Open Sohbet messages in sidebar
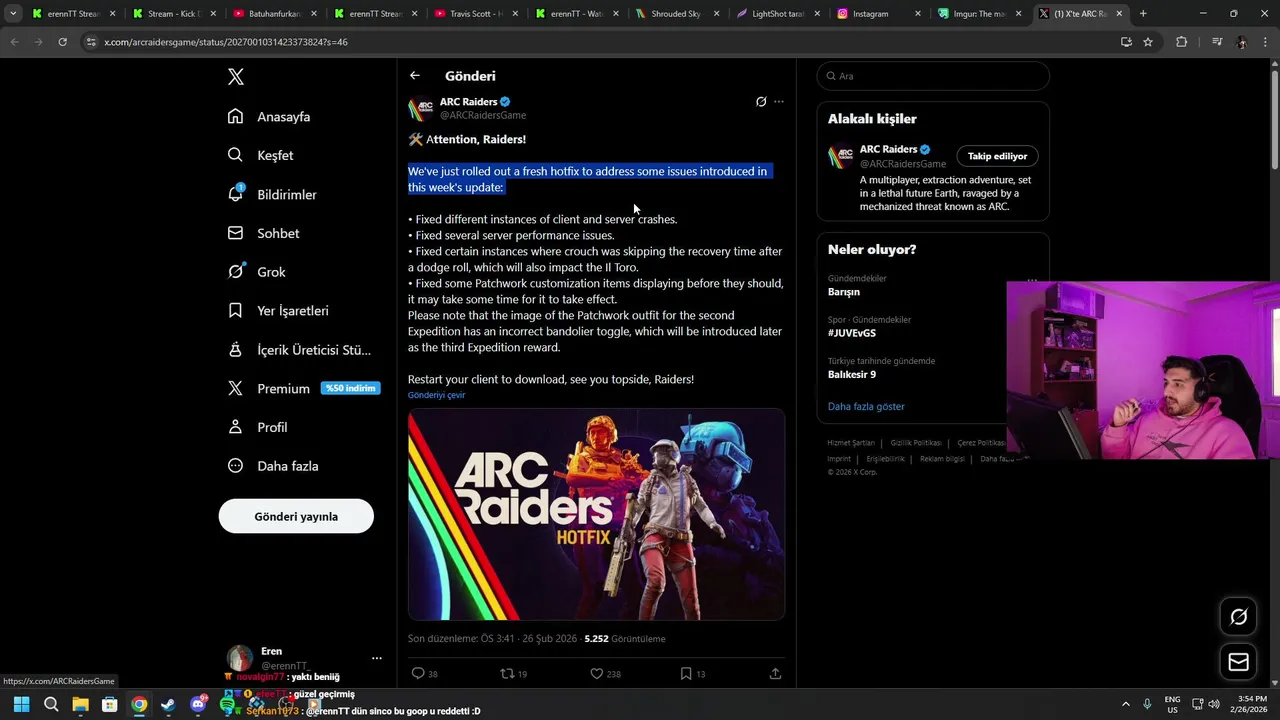Viewport: 1280px width, 720px height. (x=264, y=233)
